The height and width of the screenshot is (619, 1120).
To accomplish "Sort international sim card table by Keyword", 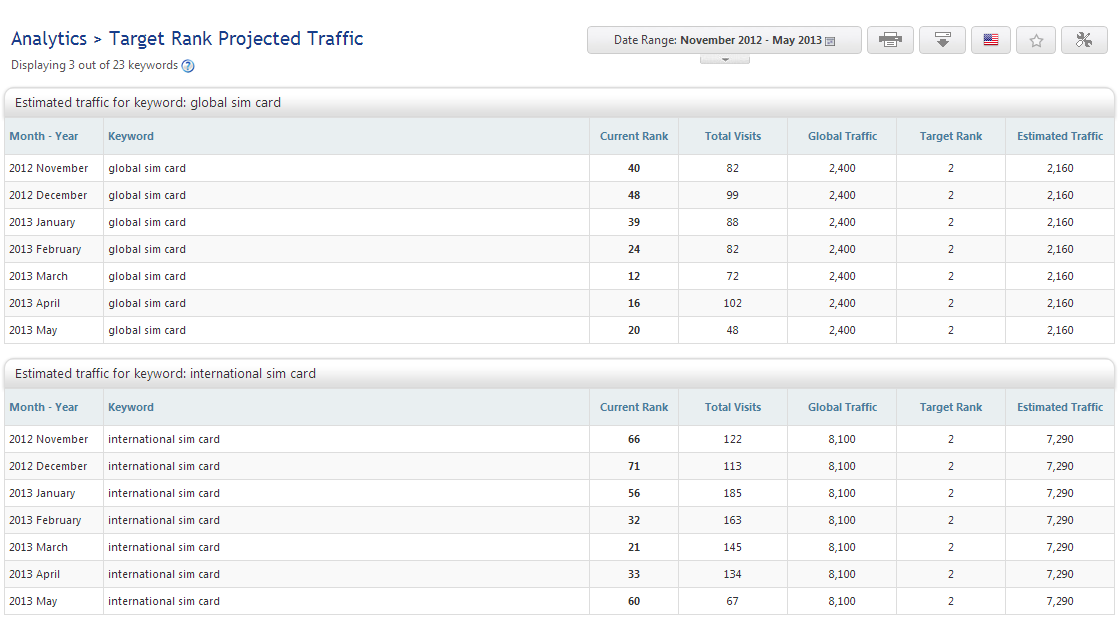I will click(131, 407).
